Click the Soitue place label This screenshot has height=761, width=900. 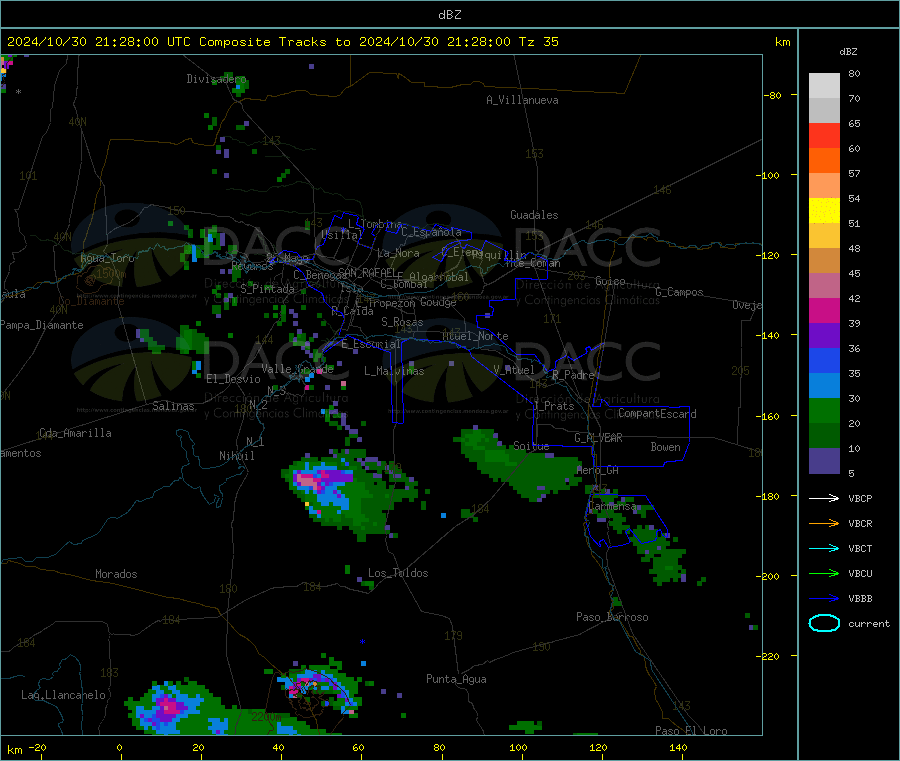tap(531, 445)
